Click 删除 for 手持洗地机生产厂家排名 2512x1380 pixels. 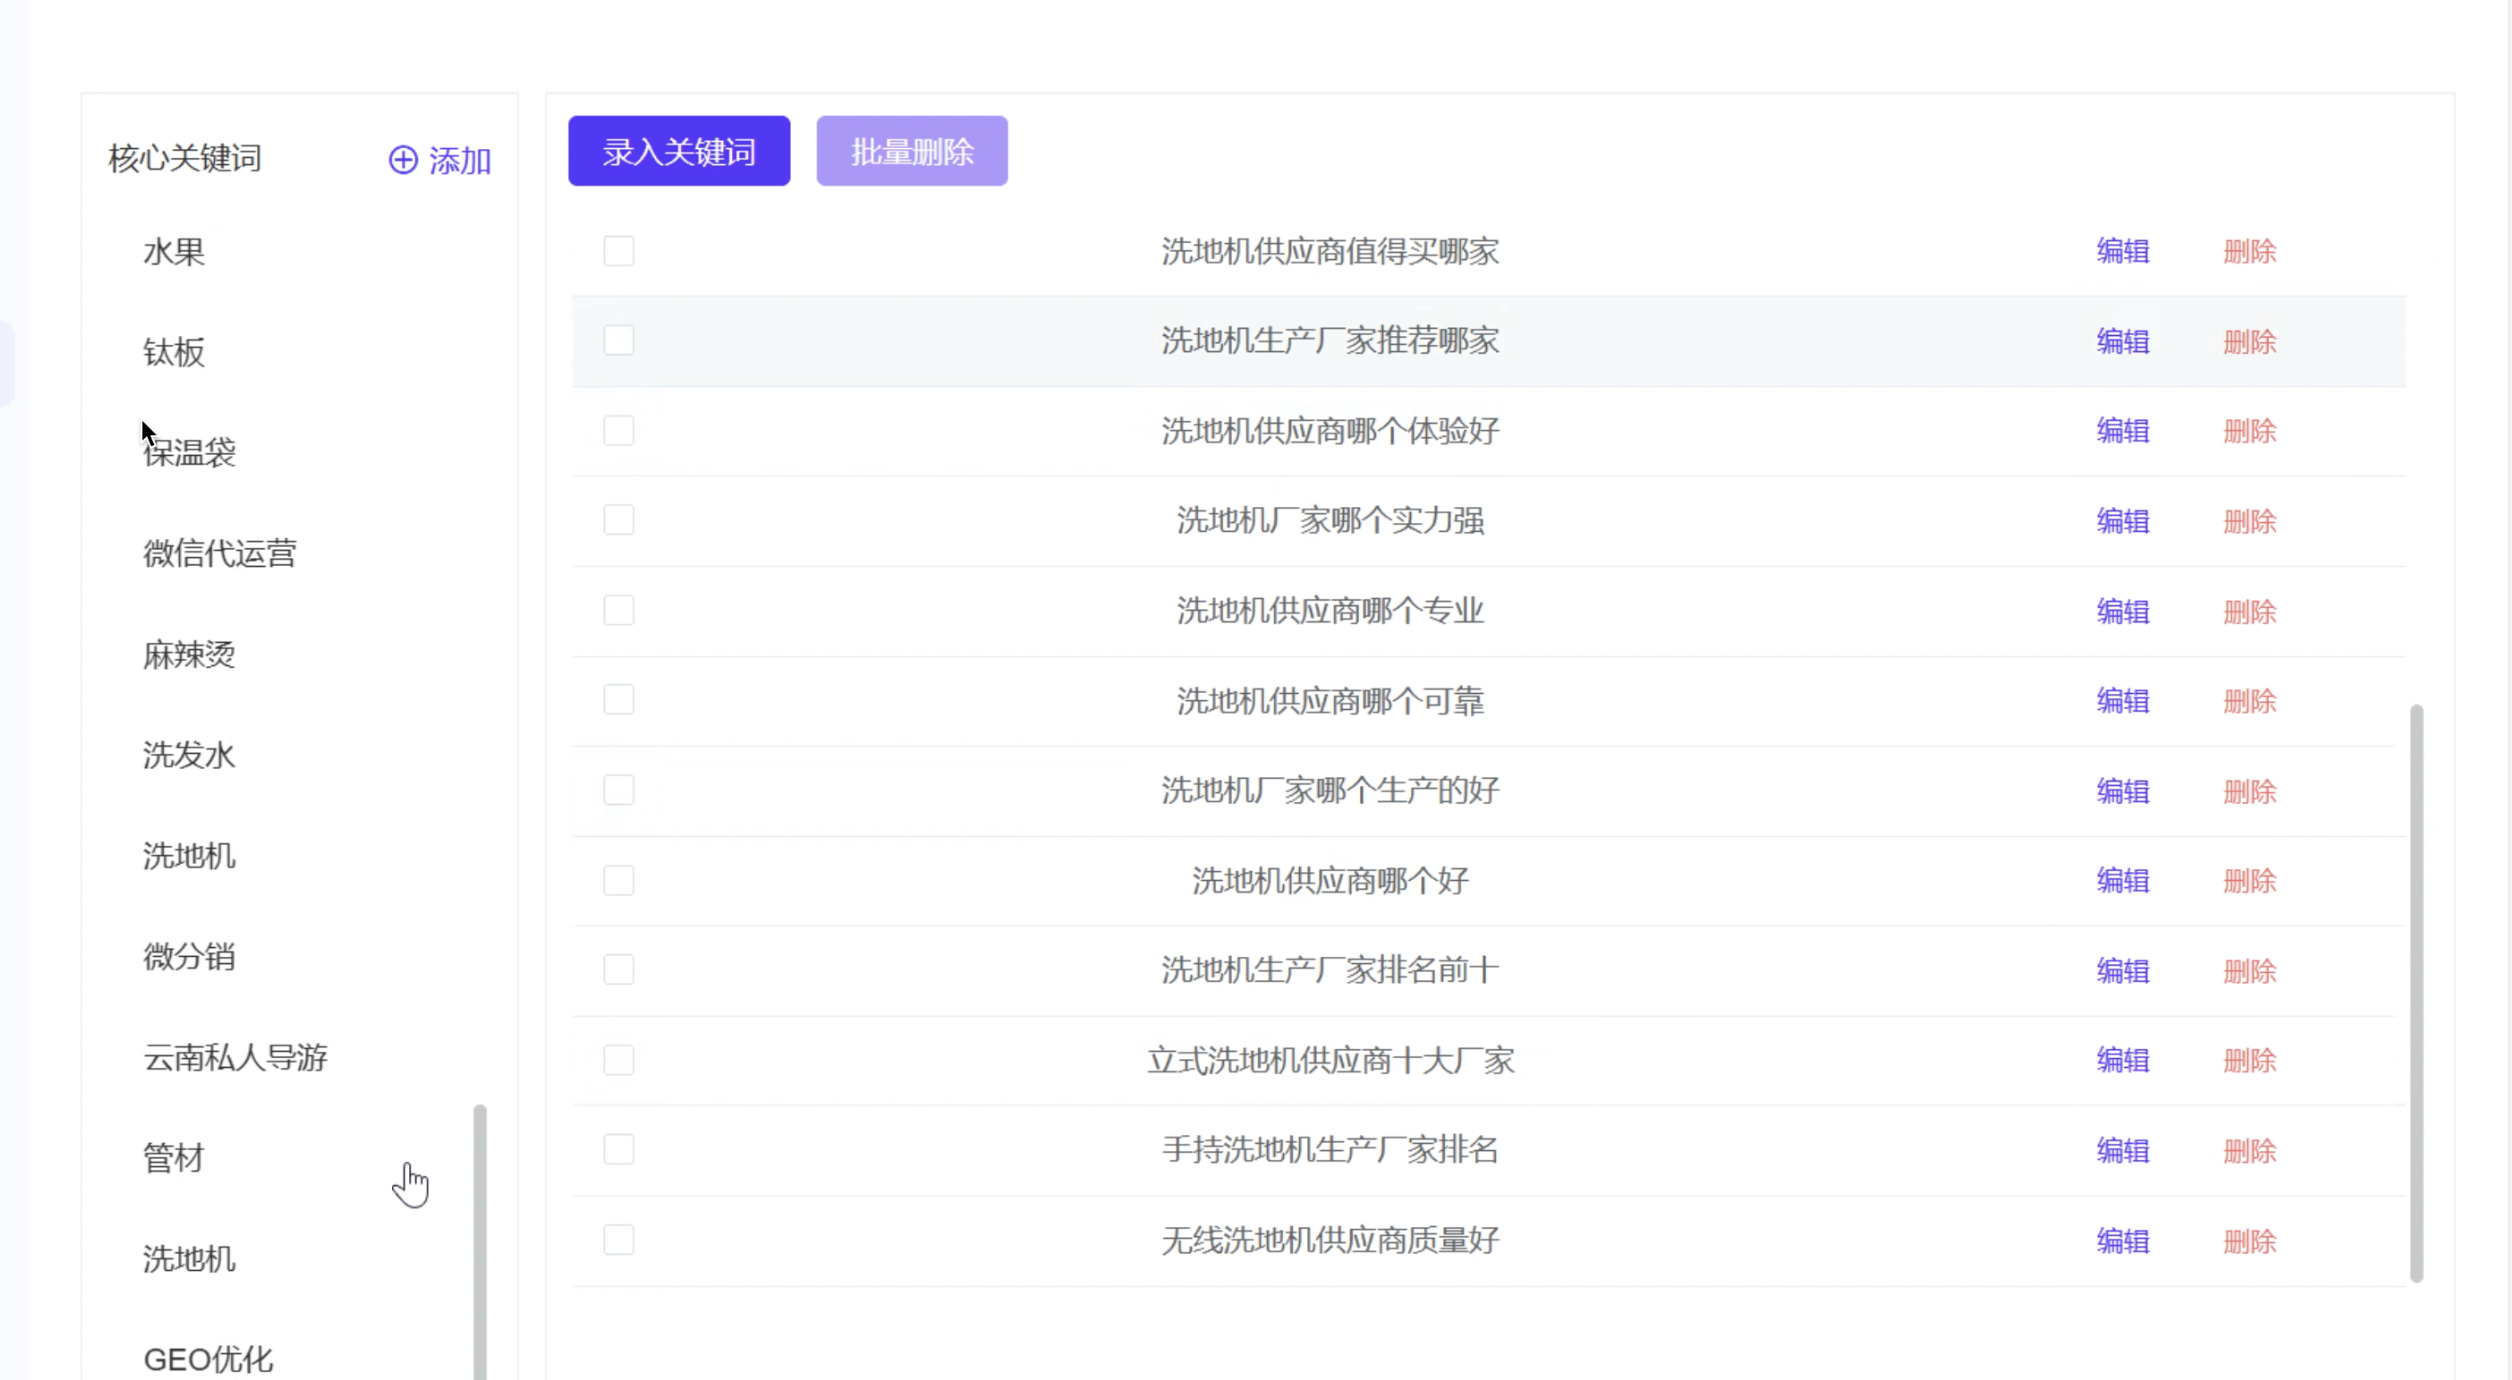[2249, 1150]
